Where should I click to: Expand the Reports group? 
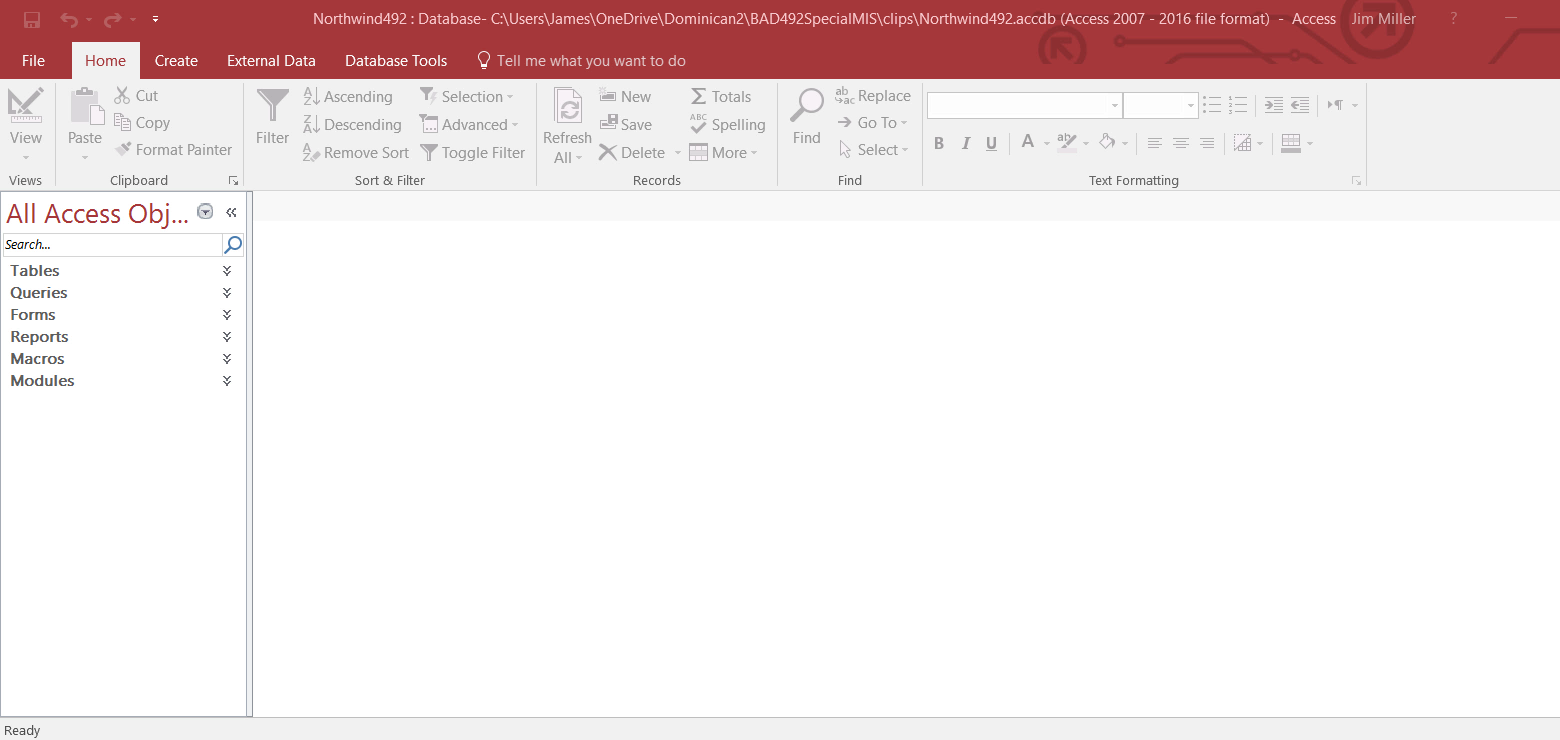click(x=227, y=337)
